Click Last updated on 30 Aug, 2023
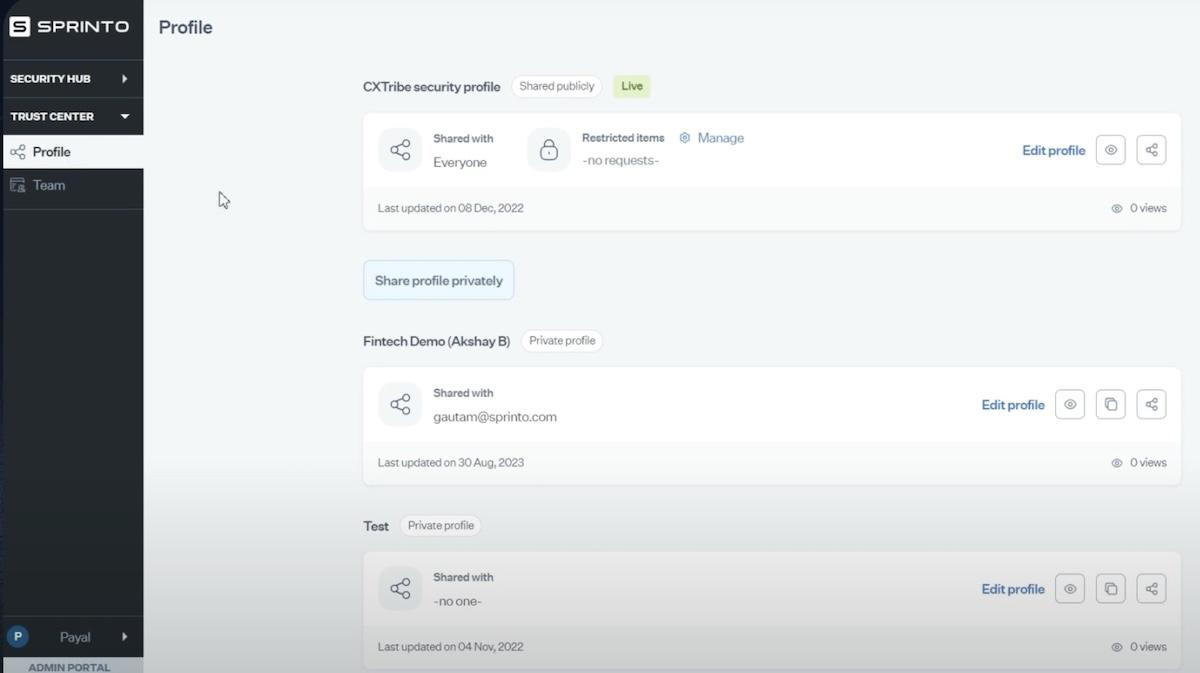Screen dimensions: 1200x673 [451, 462]
